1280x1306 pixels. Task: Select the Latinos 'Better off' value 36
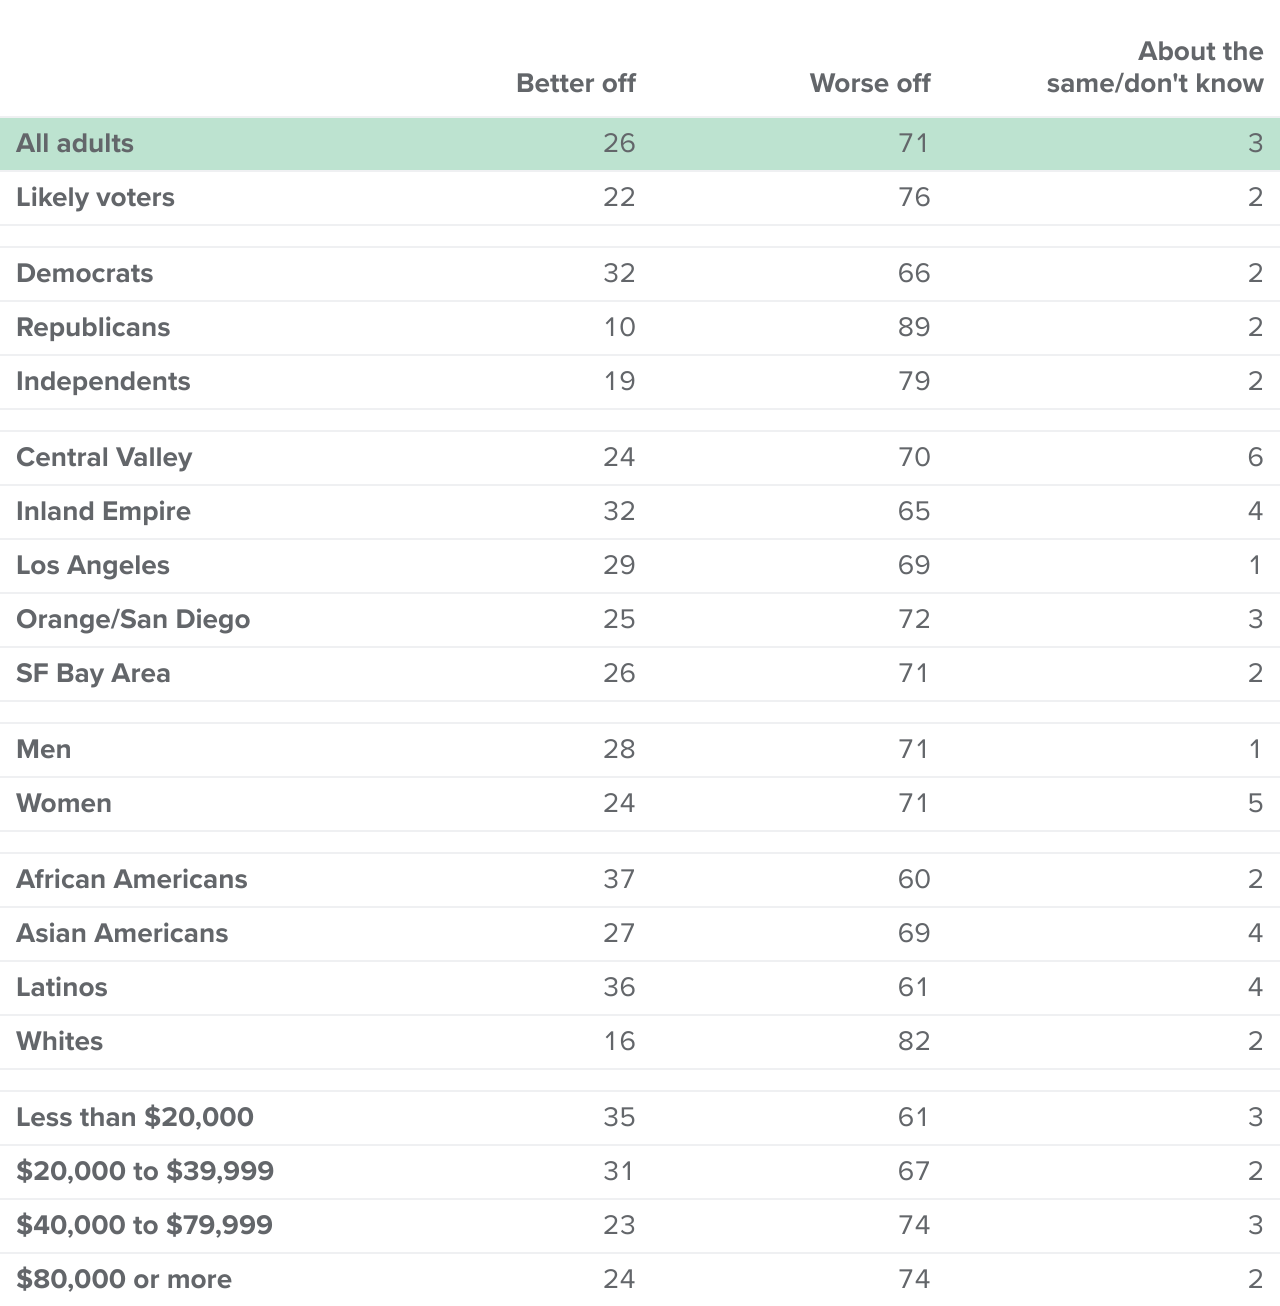pyautogui.click(x=619, y=987)
